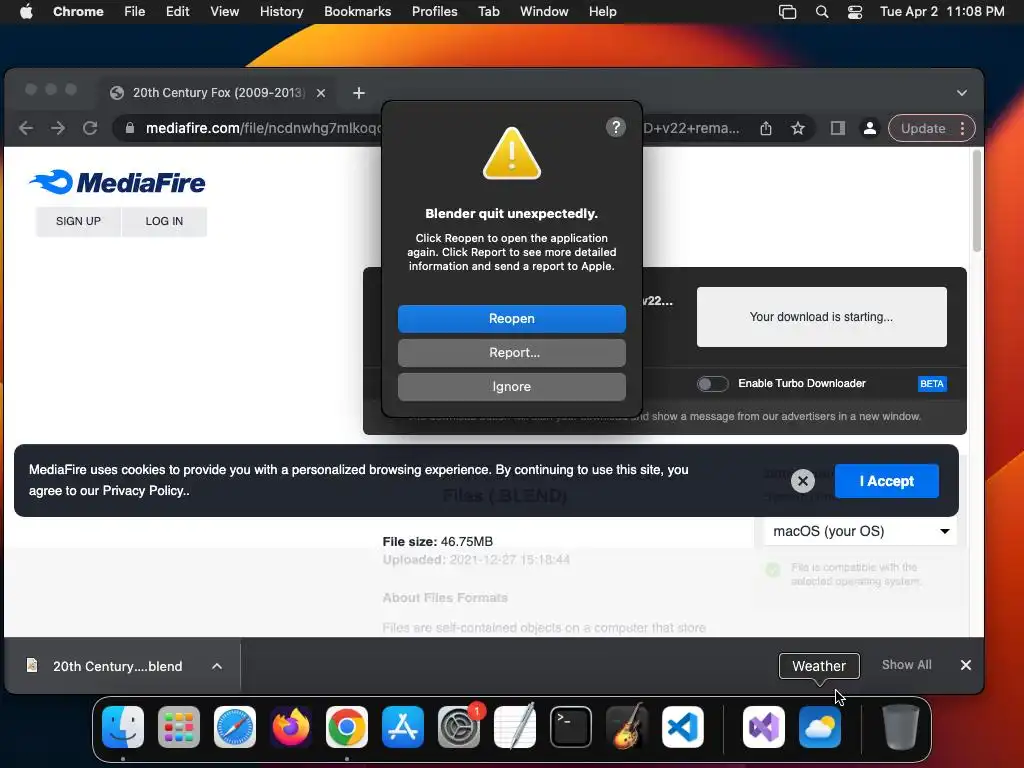Screen dimensions: 1024x768
Task: Open Finder from the dock
Action: [x=123, y=727]
